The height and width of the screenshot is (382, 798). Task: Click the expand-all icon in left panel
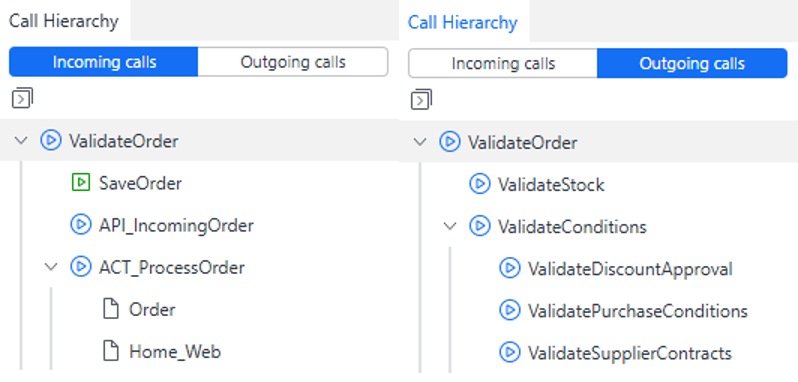22,98
